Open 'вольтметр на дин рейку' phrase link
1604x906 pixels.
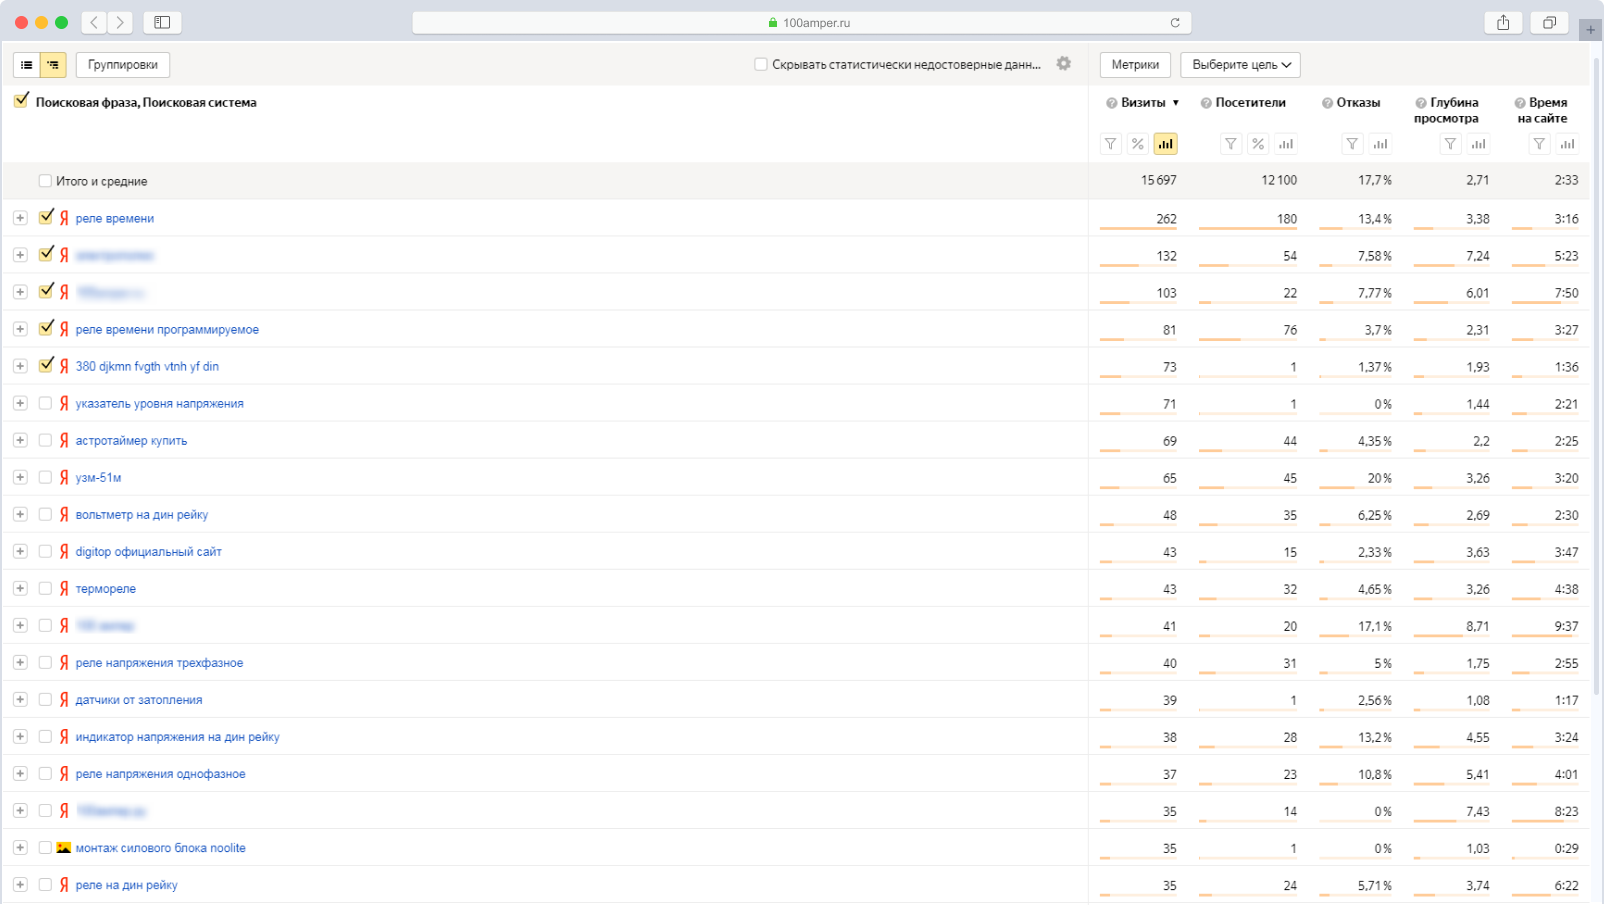(142, 515)
